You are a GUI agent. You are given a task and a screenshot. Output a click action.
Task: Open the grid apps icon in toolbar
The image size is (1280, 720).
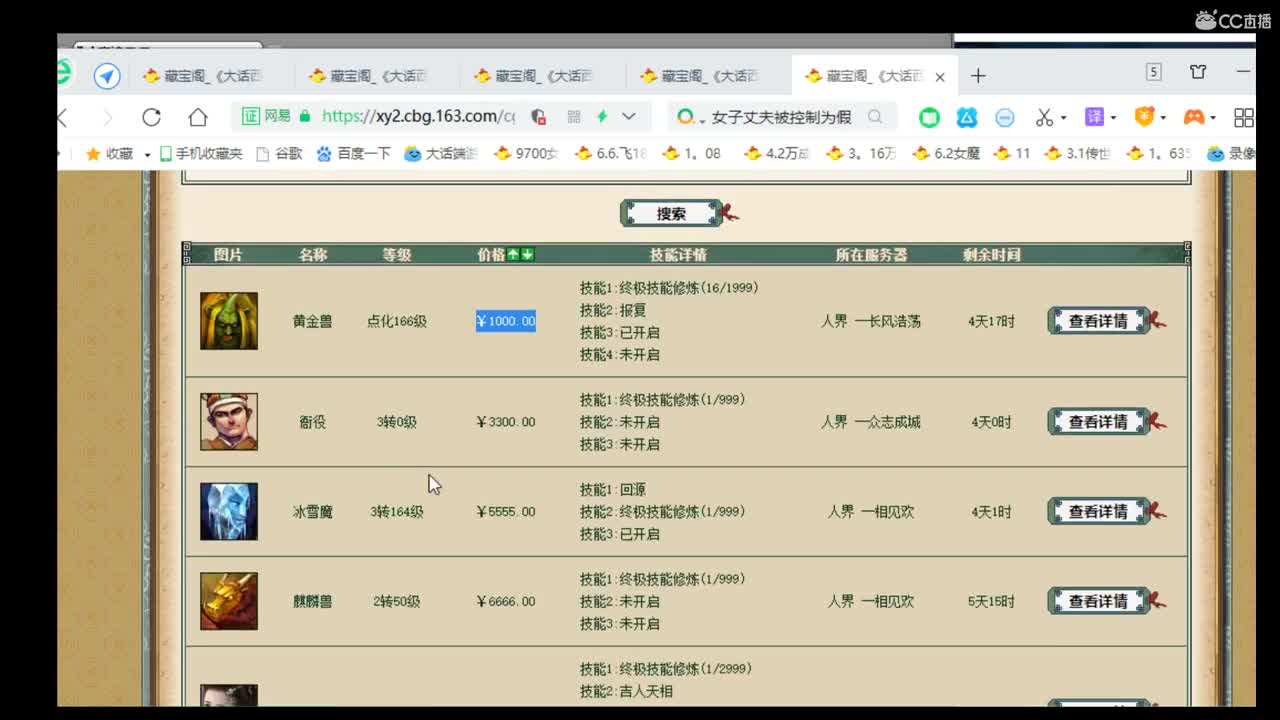tap(1244, 118)
